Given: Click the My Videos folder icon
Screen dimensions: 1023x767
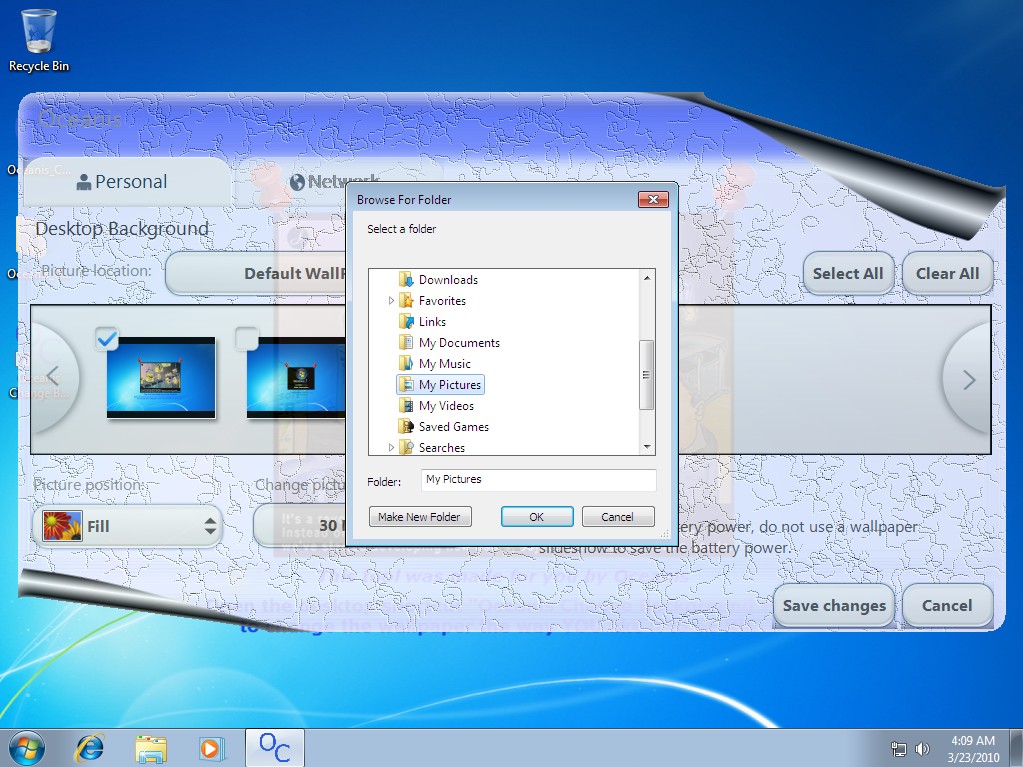Looking at the screenshot, I should (x=406, y=406).
